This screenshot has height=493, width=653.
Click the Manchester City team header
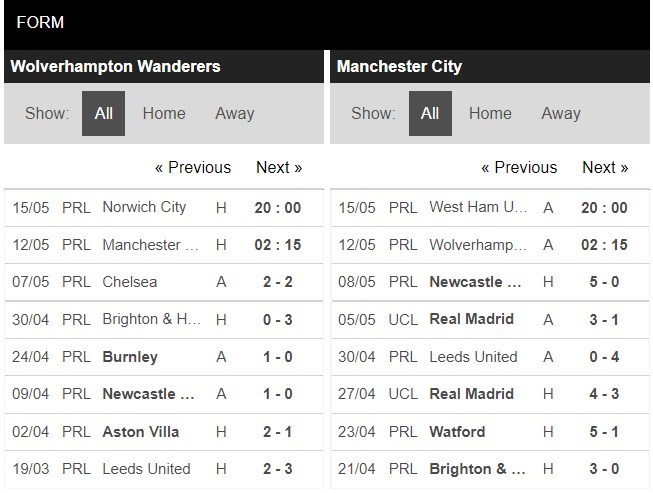click(x=400, y=67)
